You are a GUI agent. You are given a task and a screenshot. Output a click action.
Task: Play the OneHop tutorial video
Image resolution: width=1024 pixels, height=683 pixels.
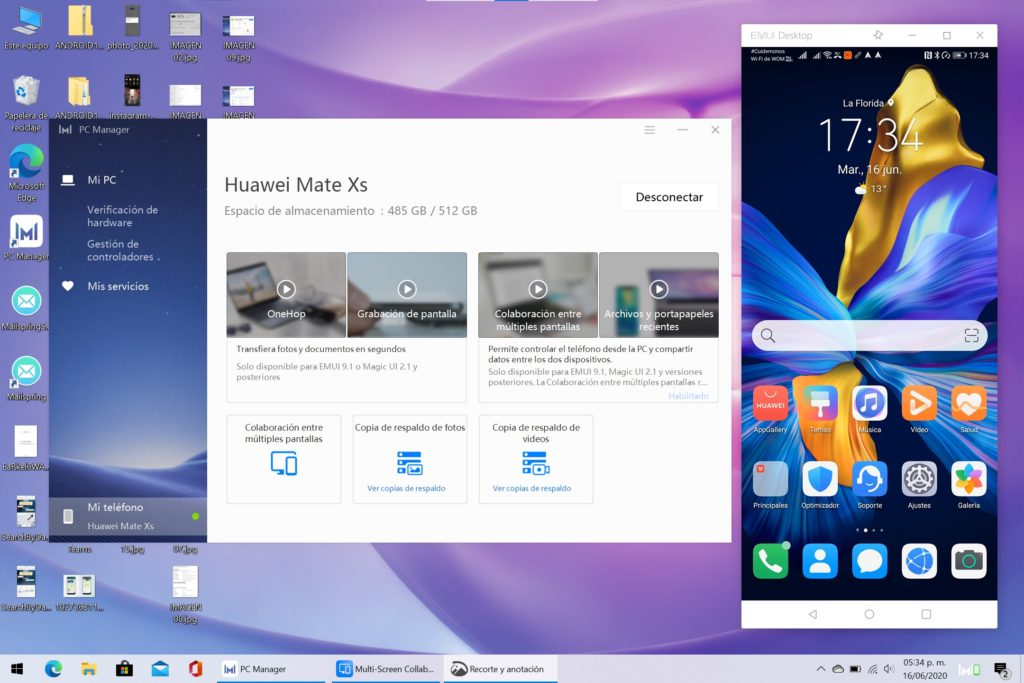[x=286, y=289]
